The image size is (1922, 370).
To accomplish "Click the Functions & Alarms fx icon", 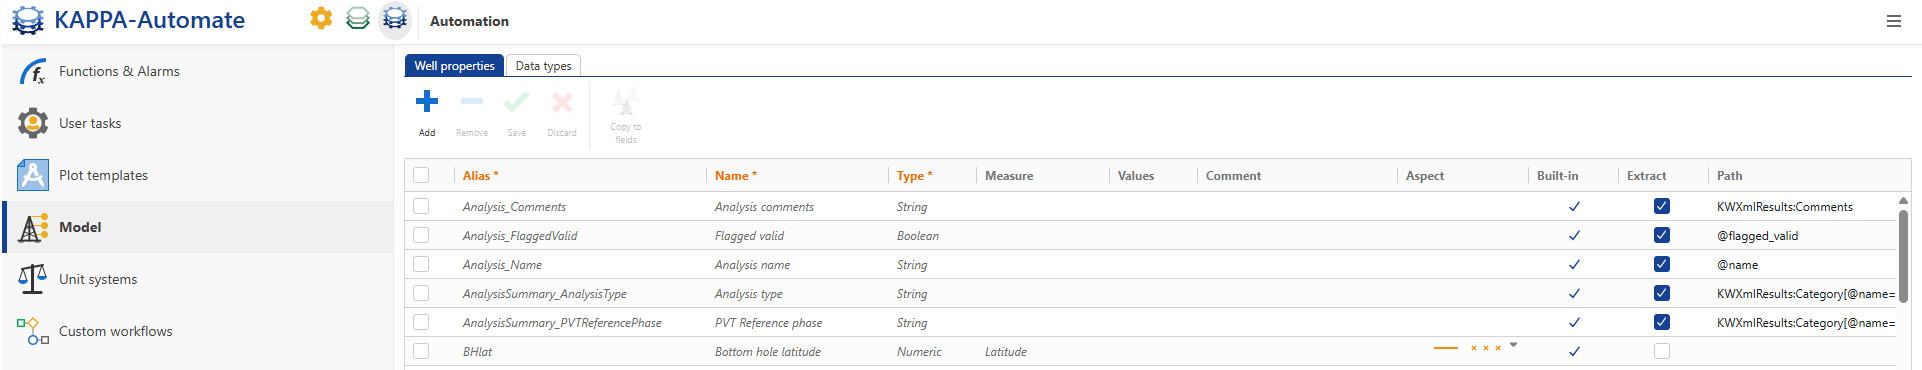I will click(32, 71).
